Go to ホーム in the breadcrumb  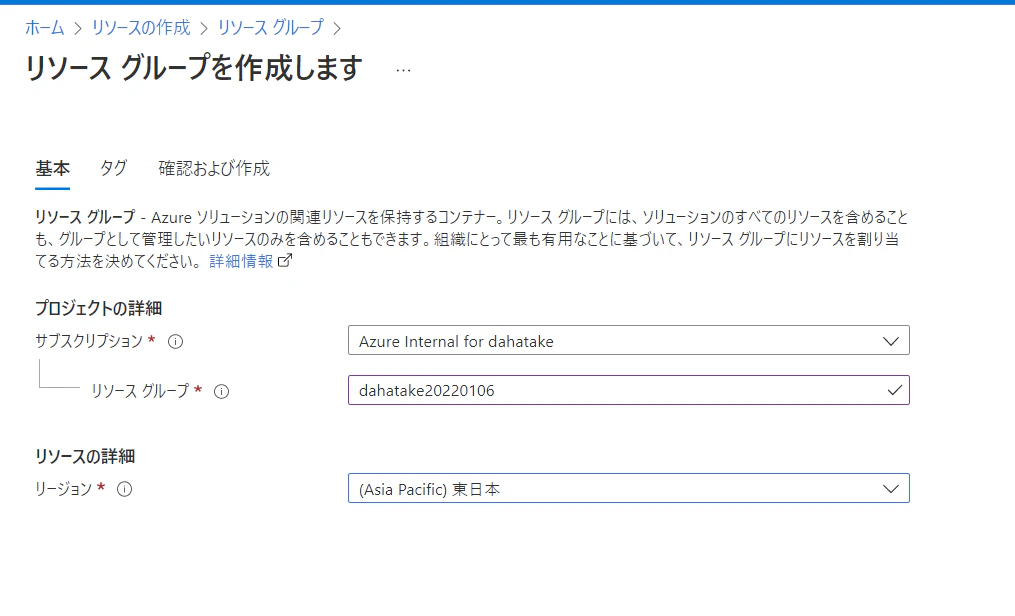pos(45,28)
